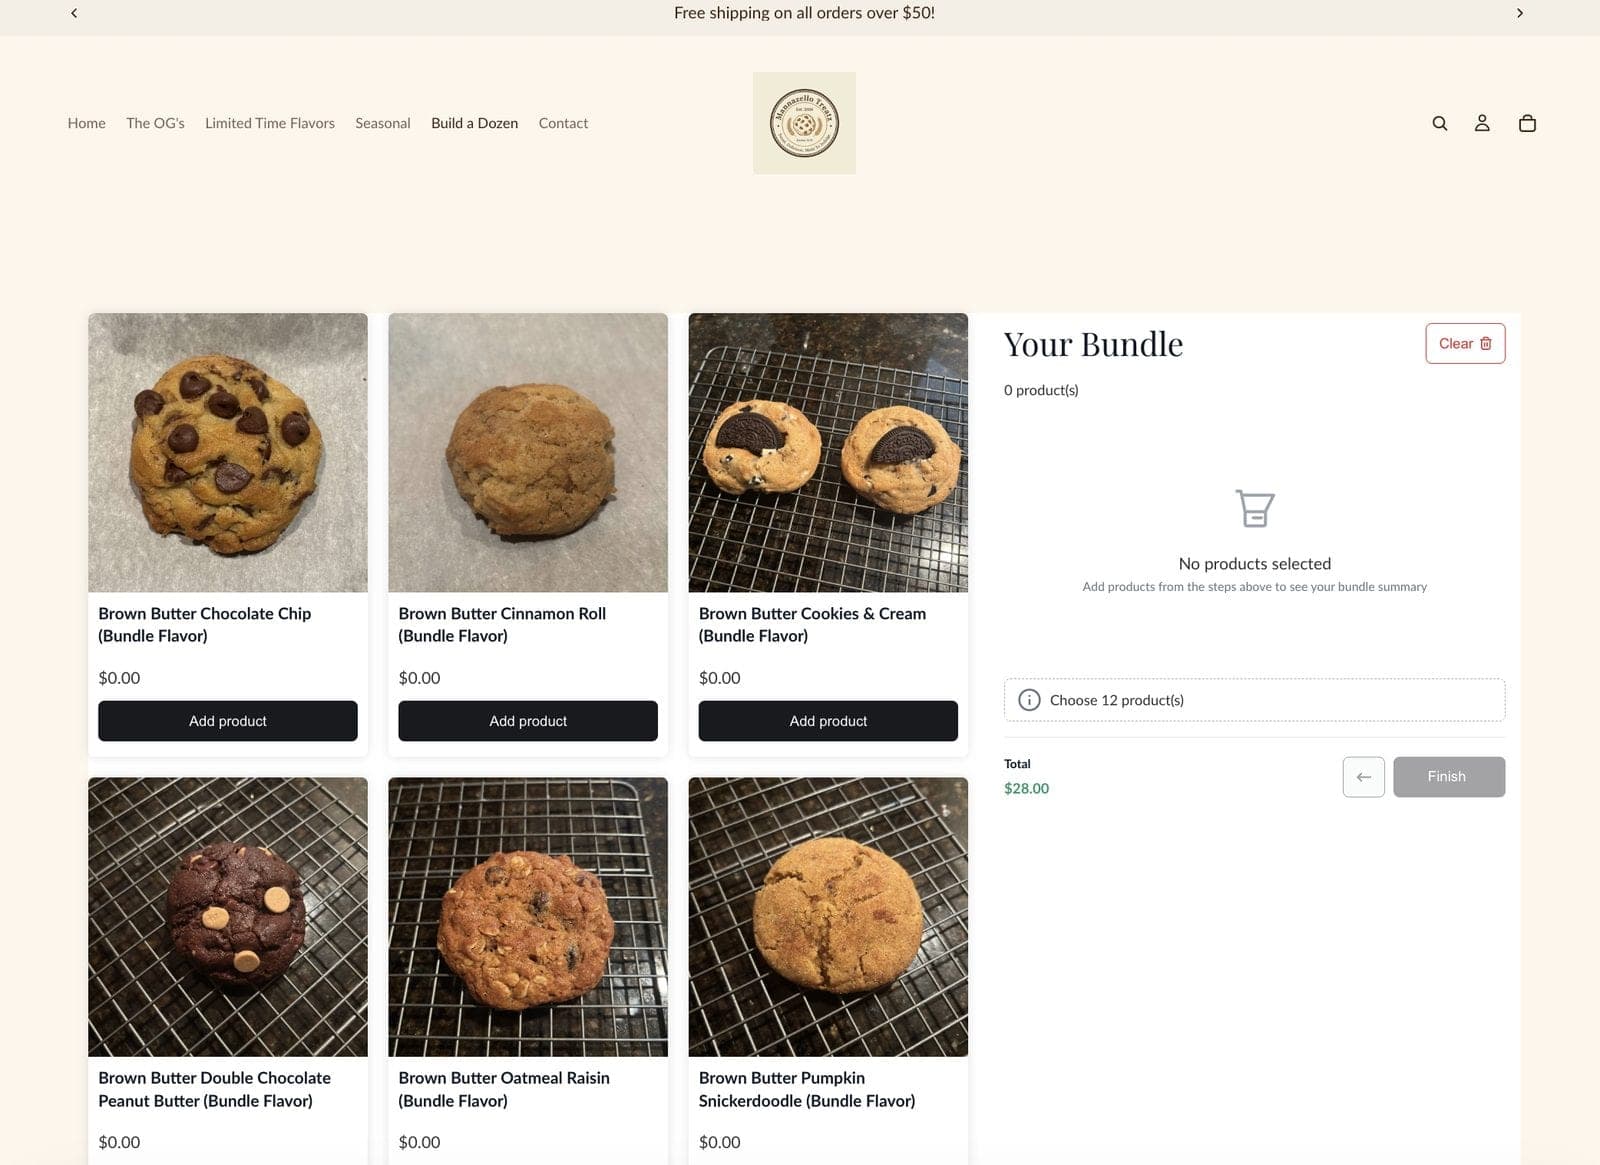Screen dimensions: 1600x1165
Task: Add Brown Butter Chocolate Chip to bundle
Action: [228, 721]
